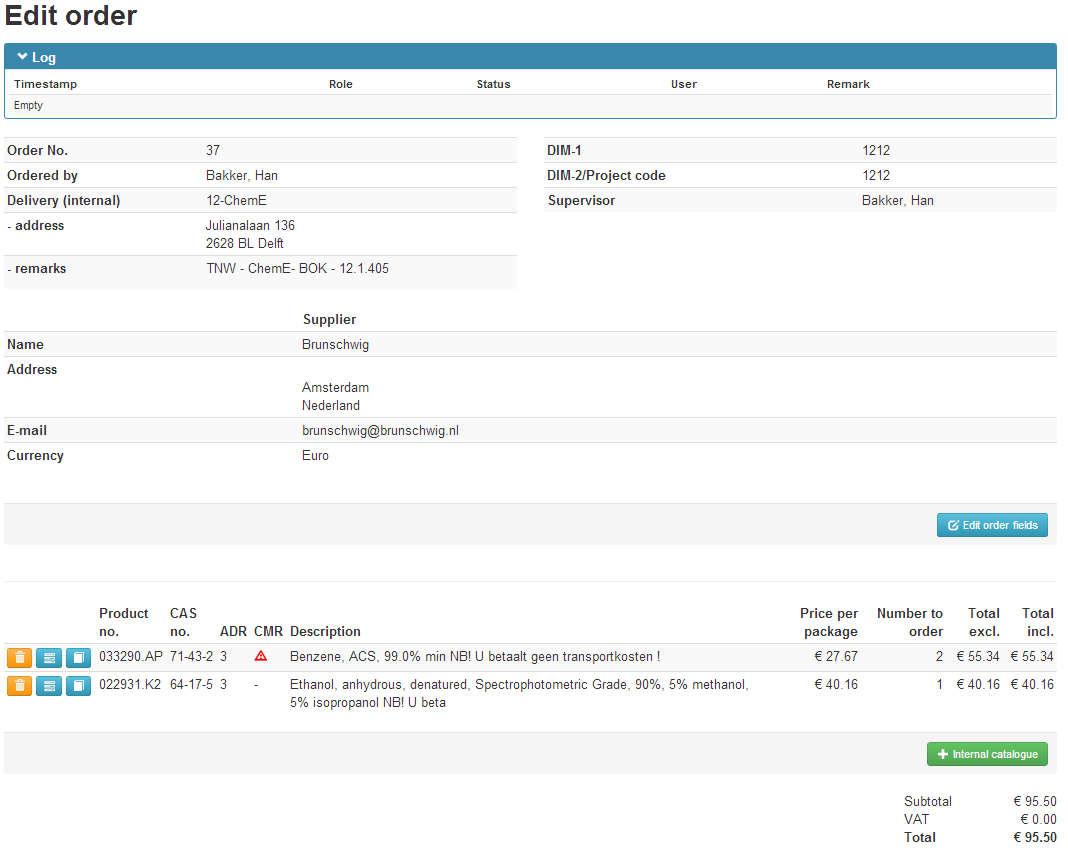Click the red CMR warning triangle for Benzene
The image size is (1068, 851).
click(261, 656)
